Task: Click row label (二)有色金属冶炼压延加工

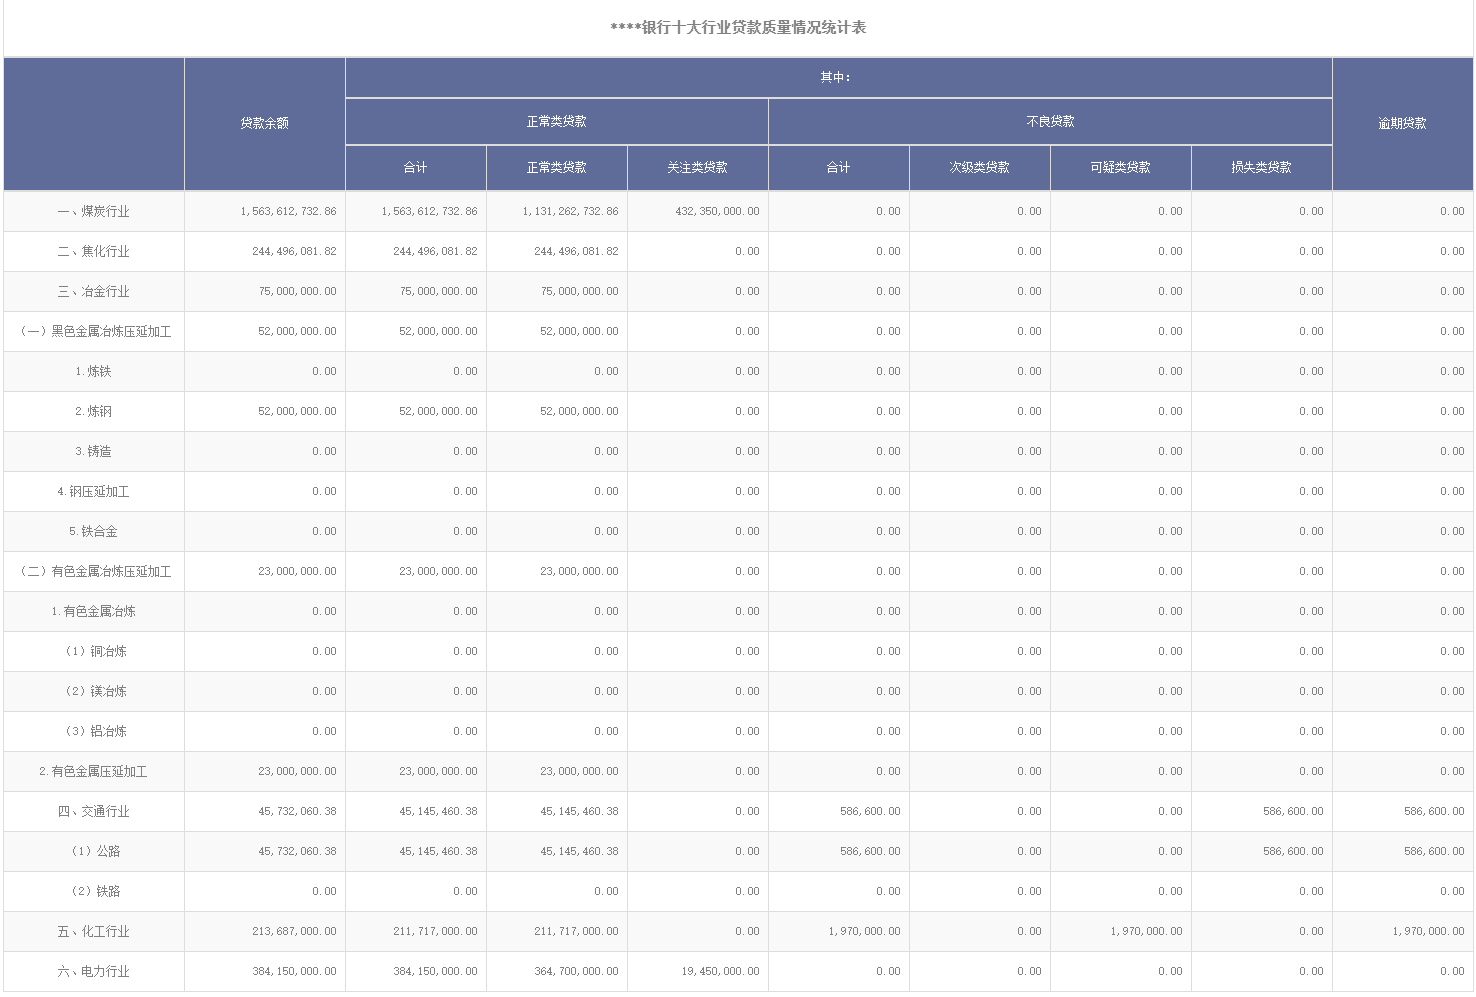Action: point(94,571)
